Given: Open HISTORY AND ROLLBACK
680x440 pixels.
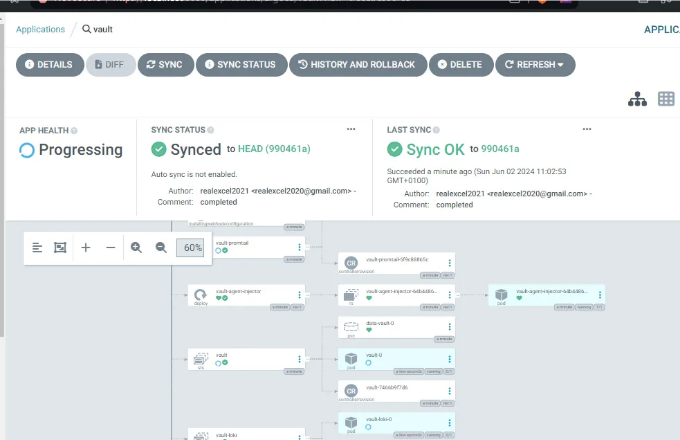Looking at the screenshot, I should click(x=358, y=65).
